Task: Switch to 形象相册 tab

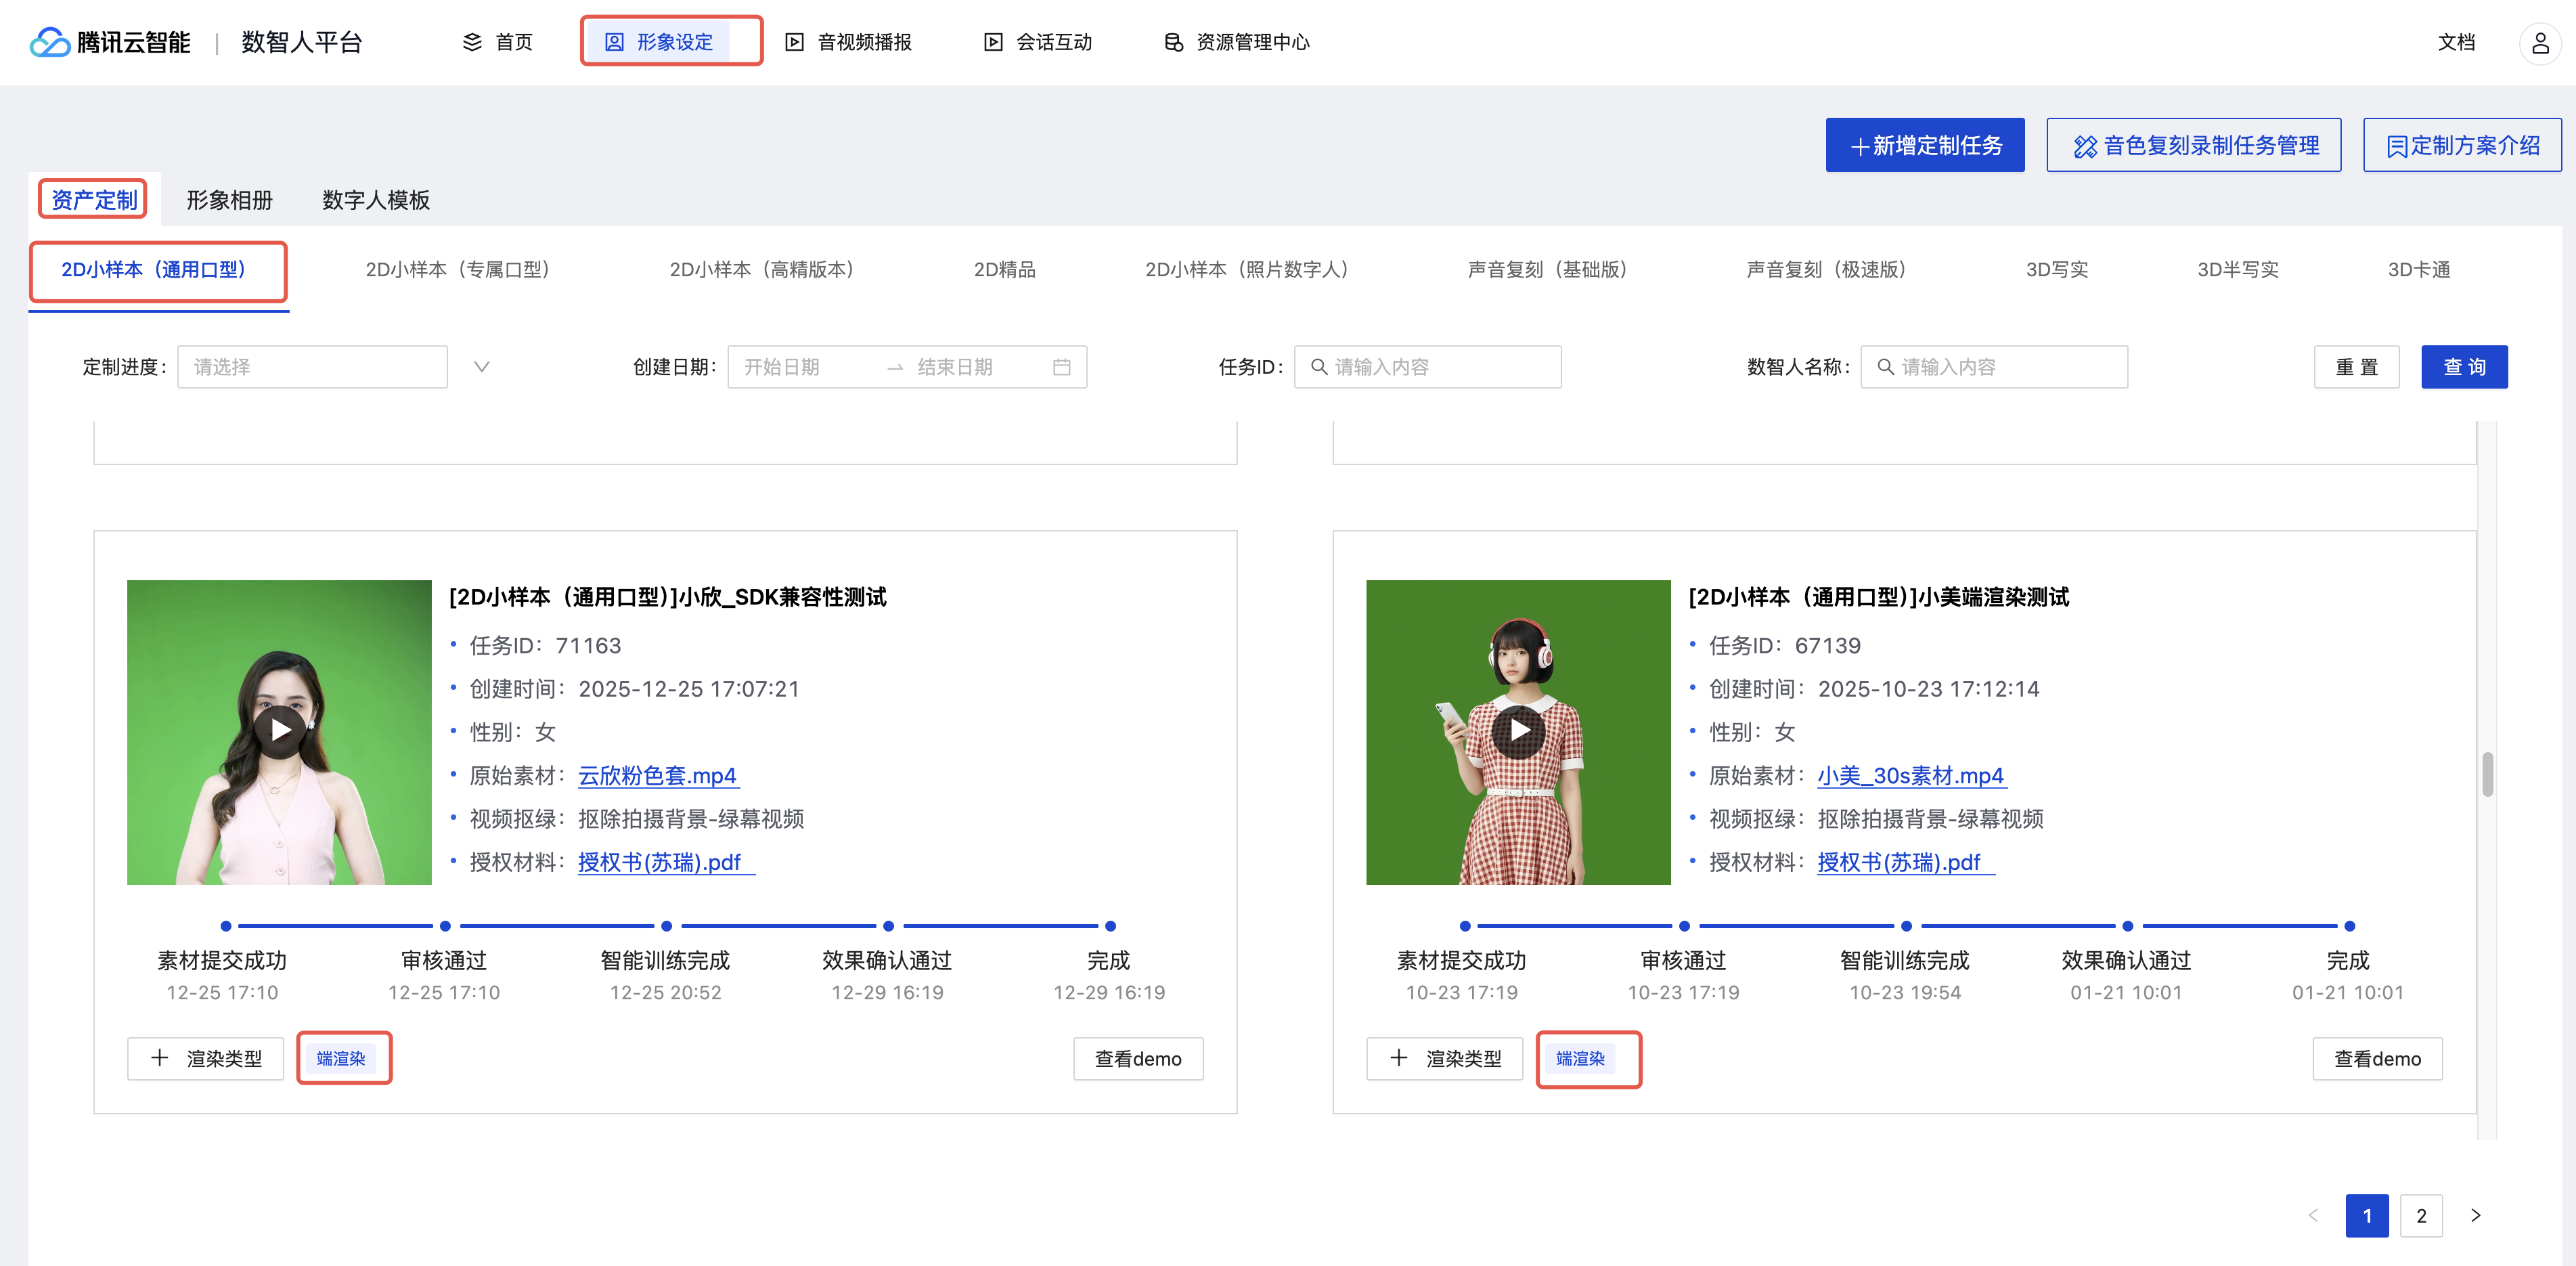Action: click(x=229, y=200)
